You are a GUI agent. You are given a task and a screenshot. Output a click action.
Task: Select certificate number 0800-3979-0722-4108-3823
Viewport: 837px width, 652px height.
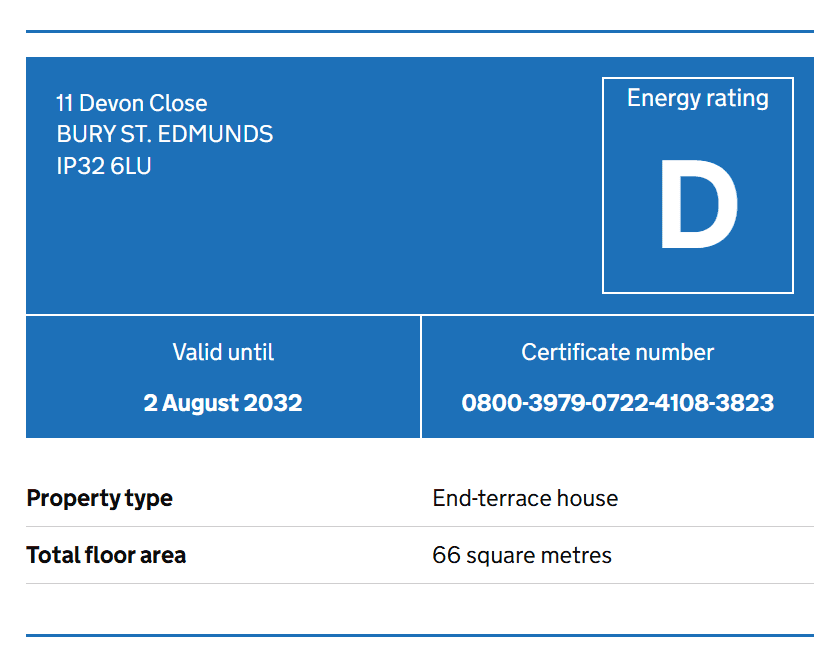(618, 403)
